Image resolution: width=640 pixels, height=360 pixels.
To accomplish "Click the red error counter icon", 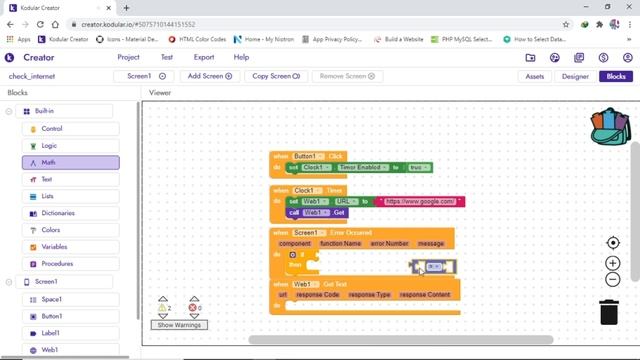I will coord(192,308).
